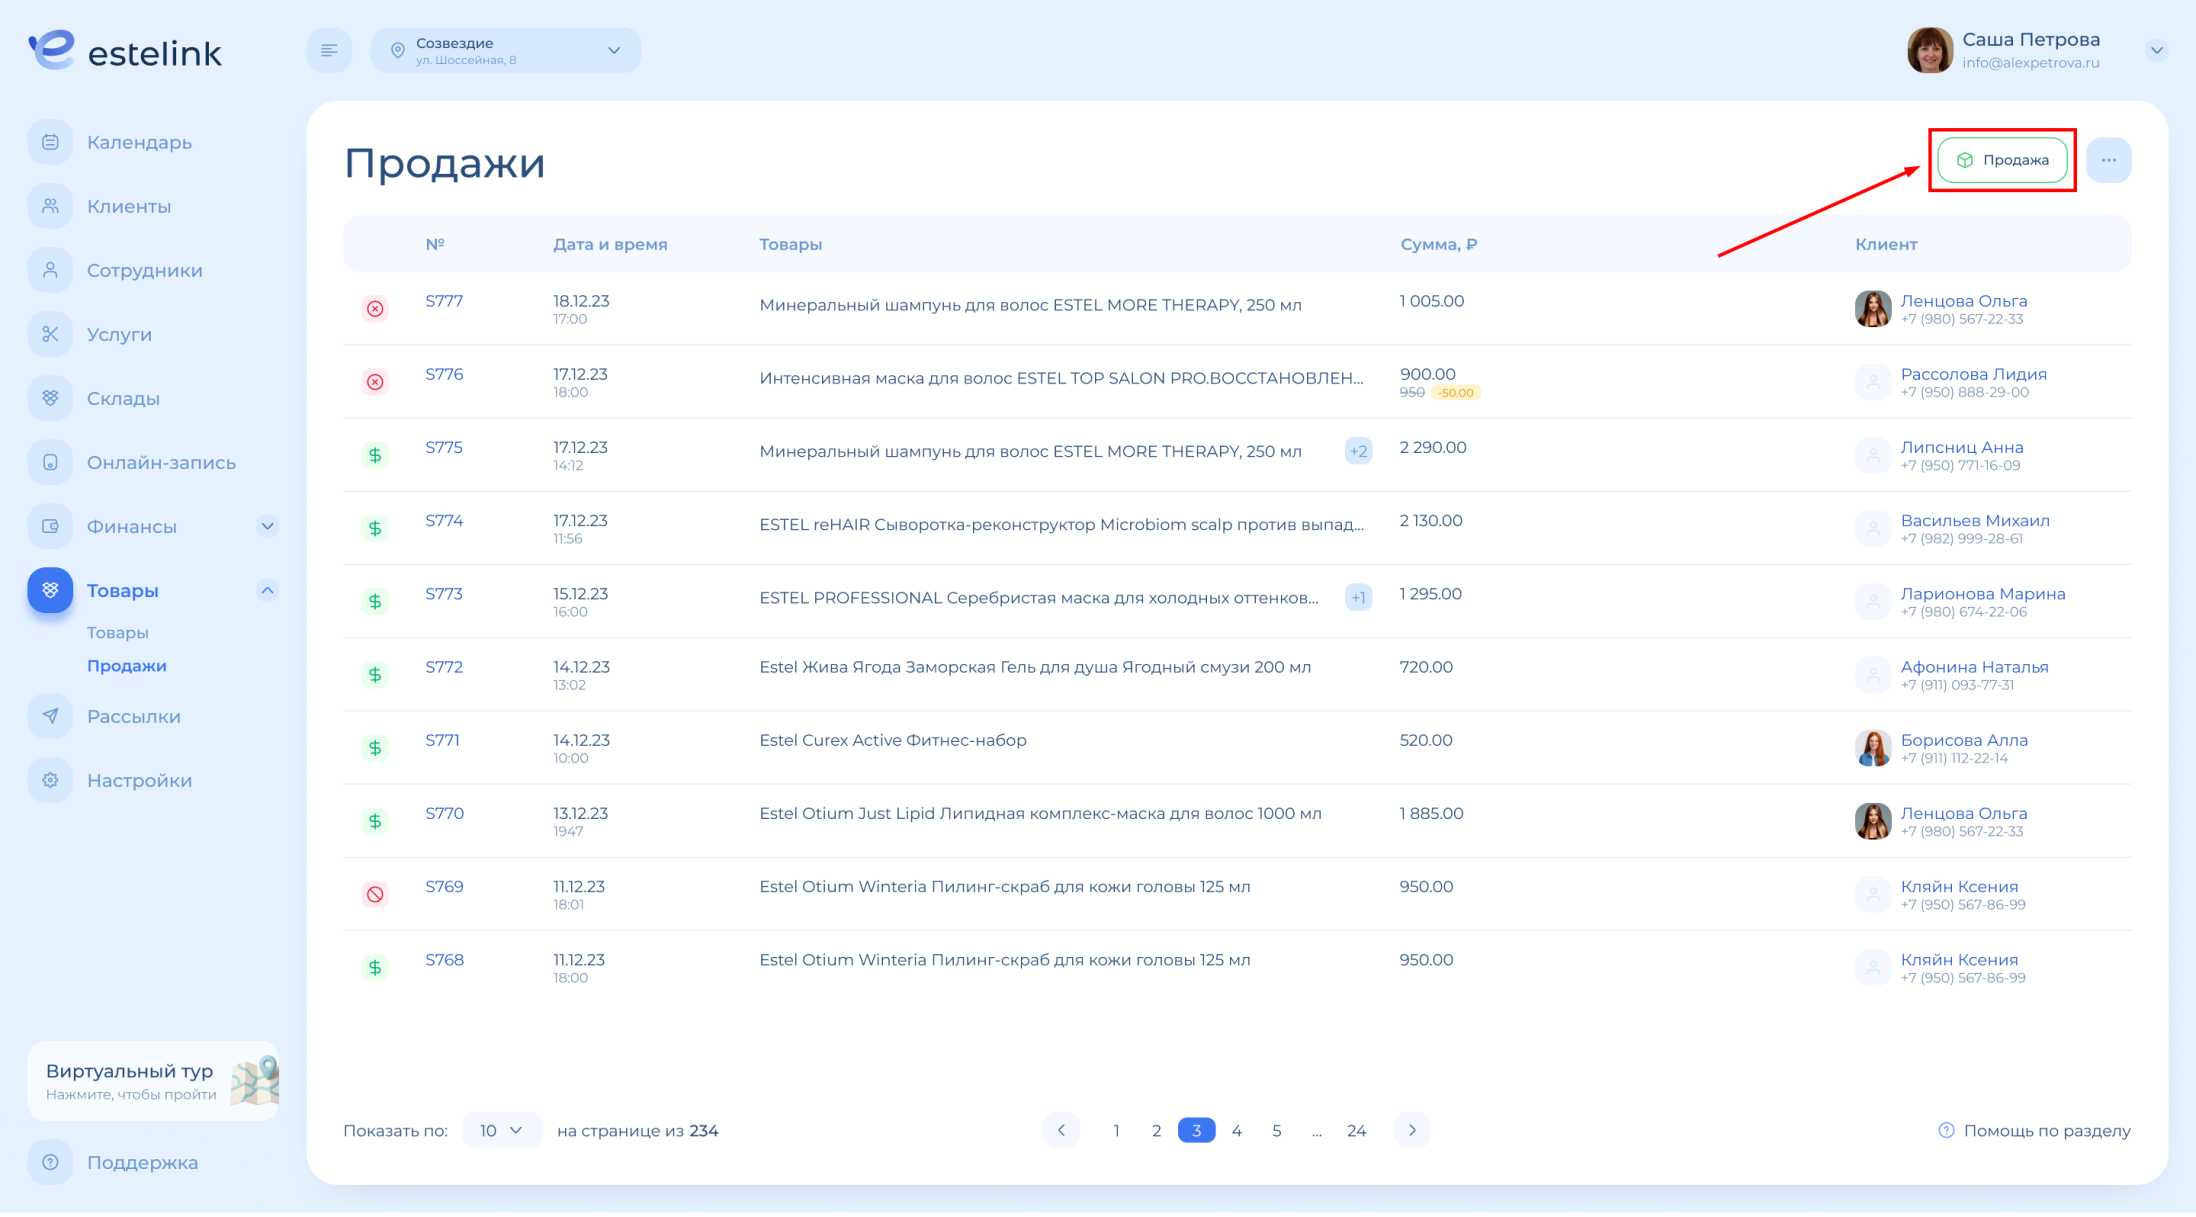Select Estel Curex Active Фитнес-набор text

[x=893, y=740]
